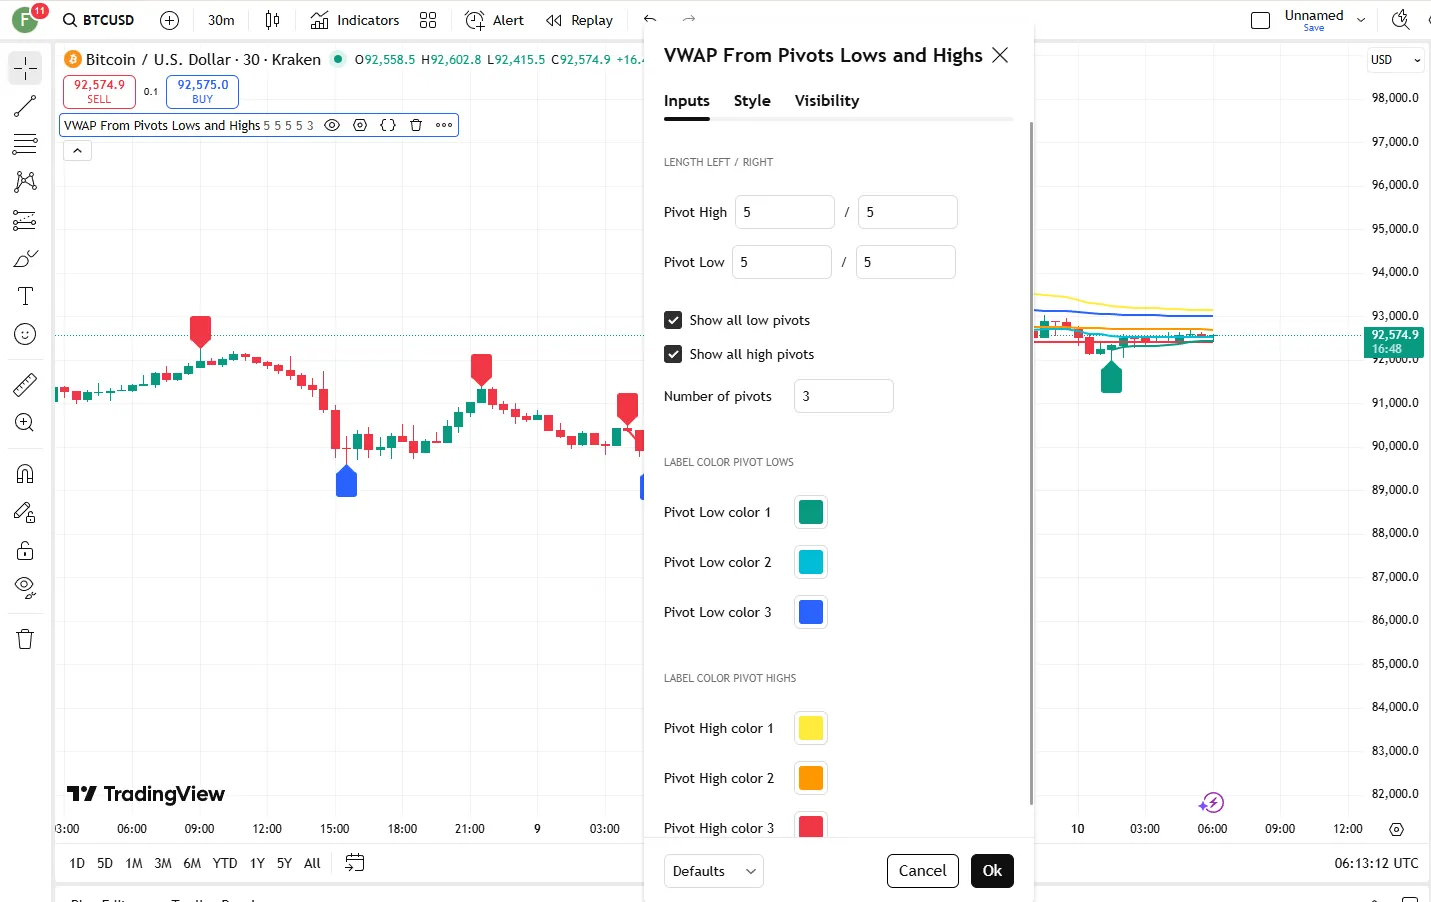
Task: Click the Pivot High right length field
Action: pyautogui.click(x=908, y=212)
